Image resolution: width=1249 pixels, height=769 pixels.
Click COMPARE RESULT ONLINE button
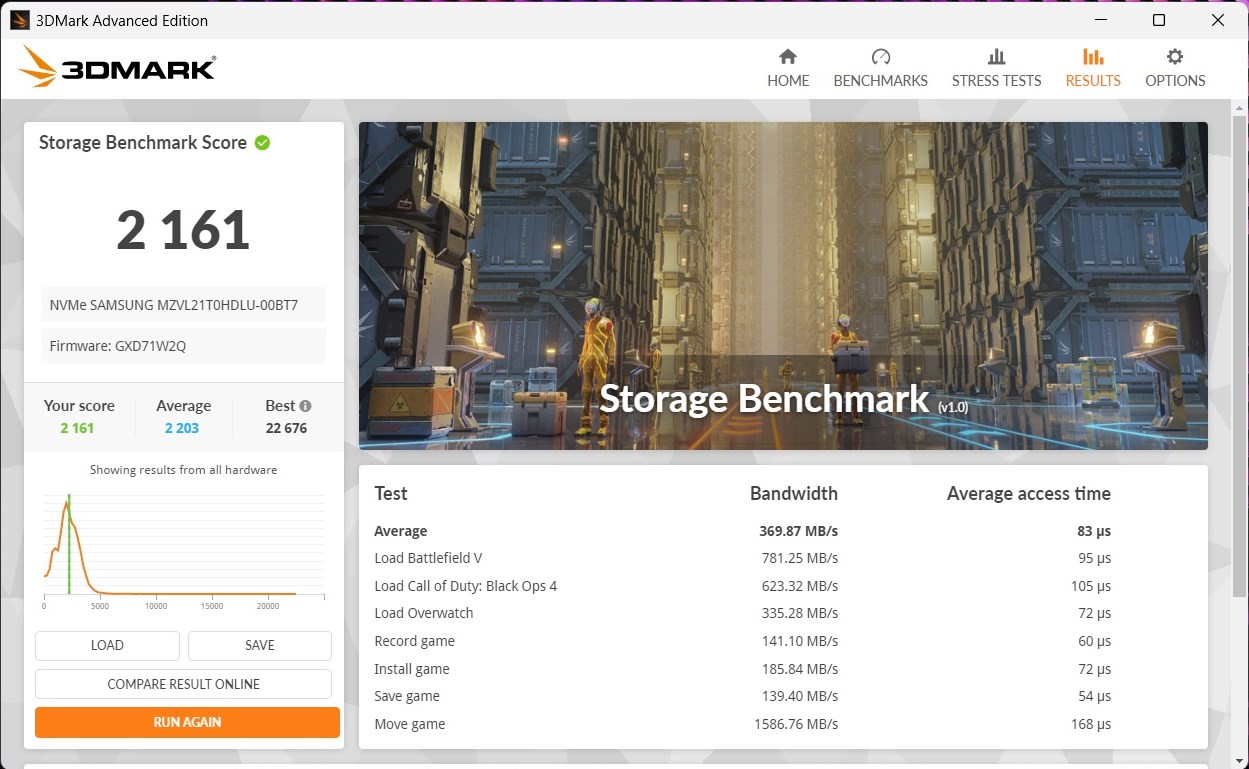(184, 684)
